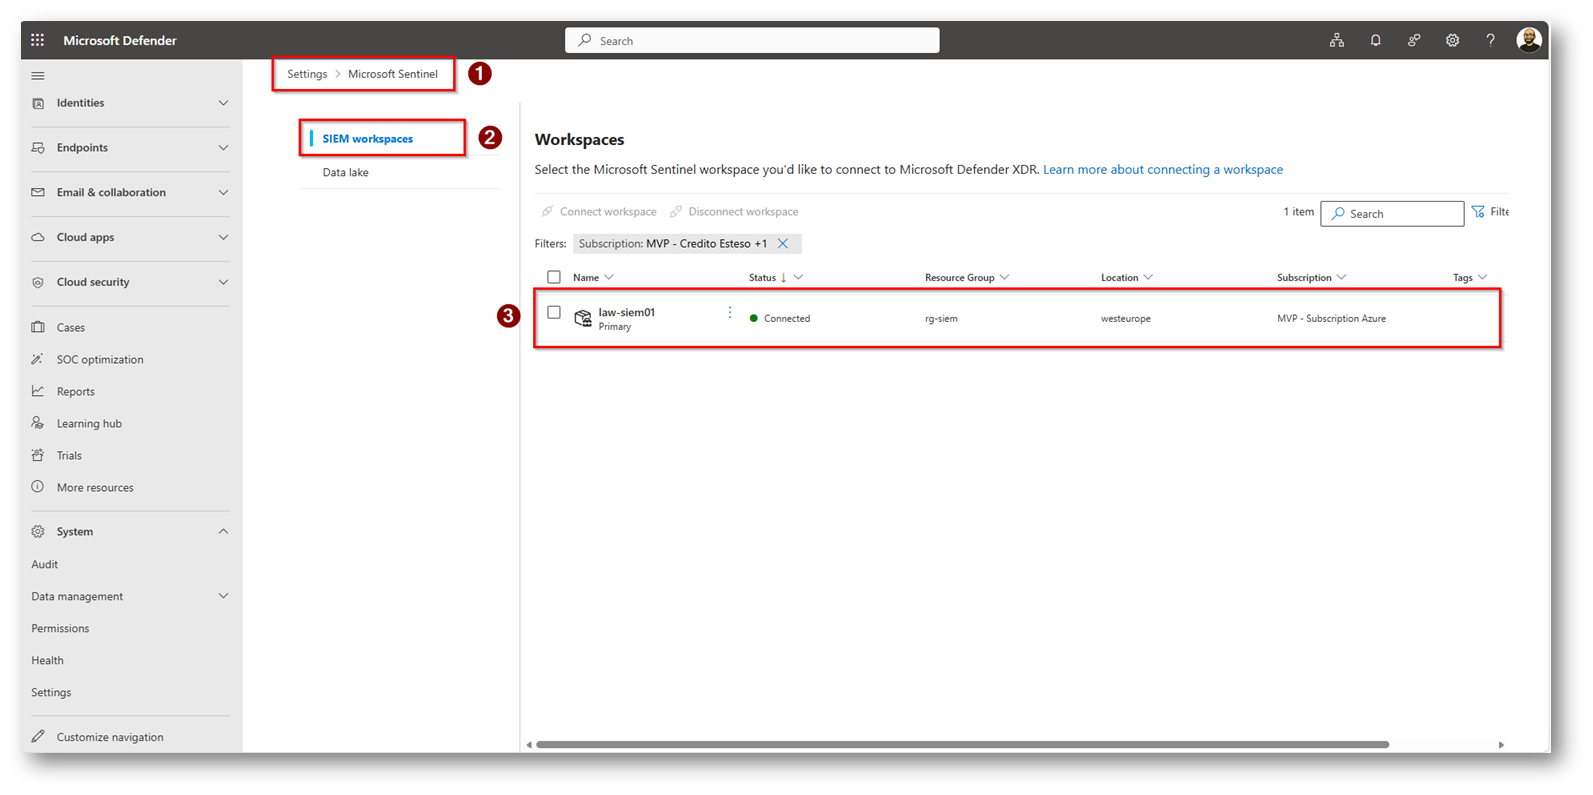Viewport: 1593px width, 795px height.
Task: Click Customize navigation link
Action: pyautogui.click(x=110, y=737)
